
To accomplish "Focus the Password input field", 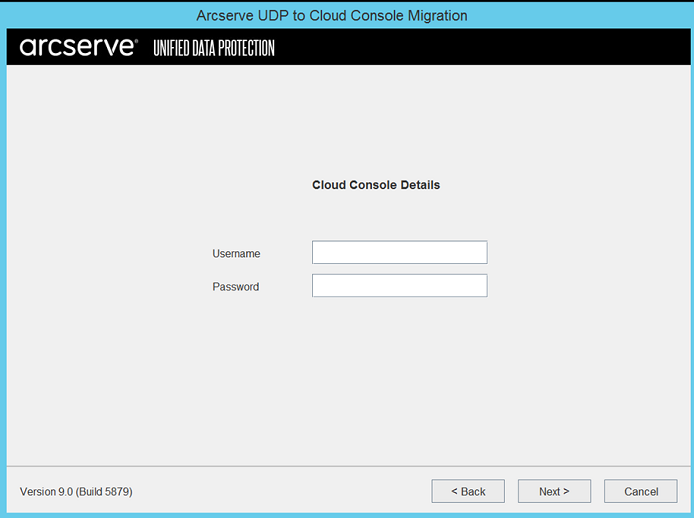I will [400, 286].
